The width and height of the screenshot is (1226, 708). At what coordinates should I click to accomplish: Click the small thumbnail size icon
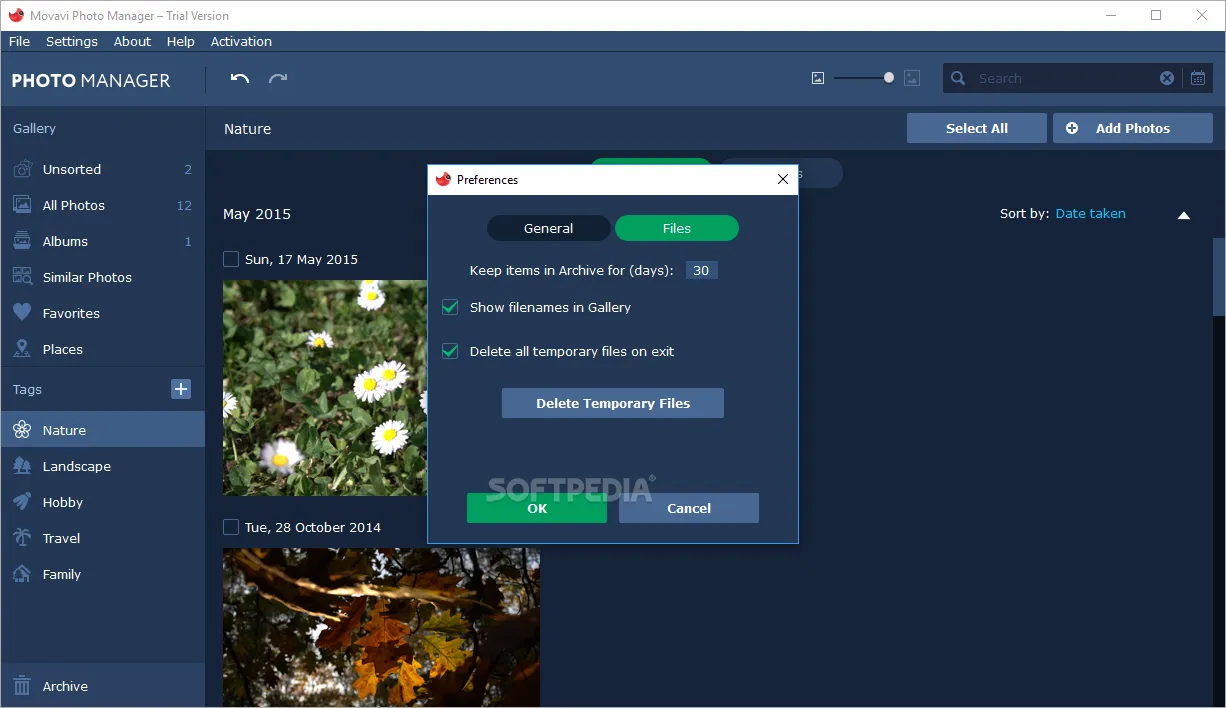pos(818,78)
